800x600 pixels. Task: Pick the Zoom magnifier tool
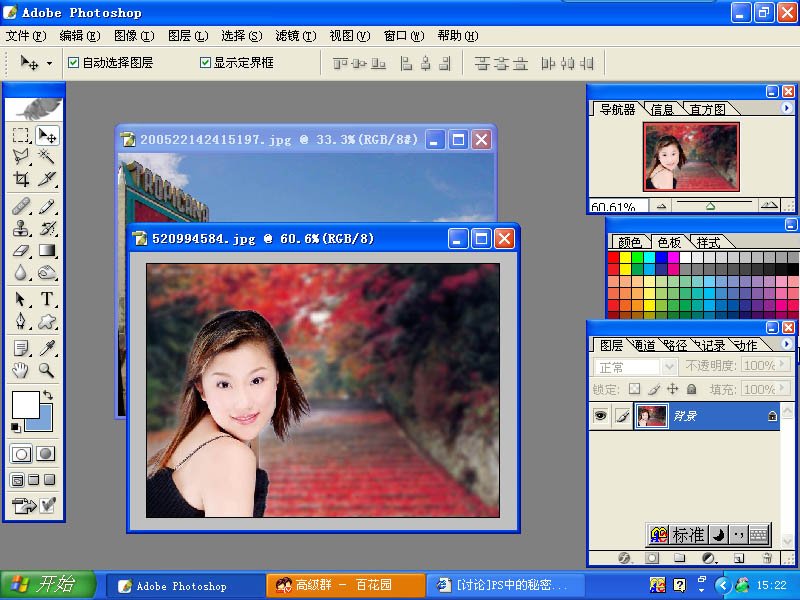(x=47, y=370)
